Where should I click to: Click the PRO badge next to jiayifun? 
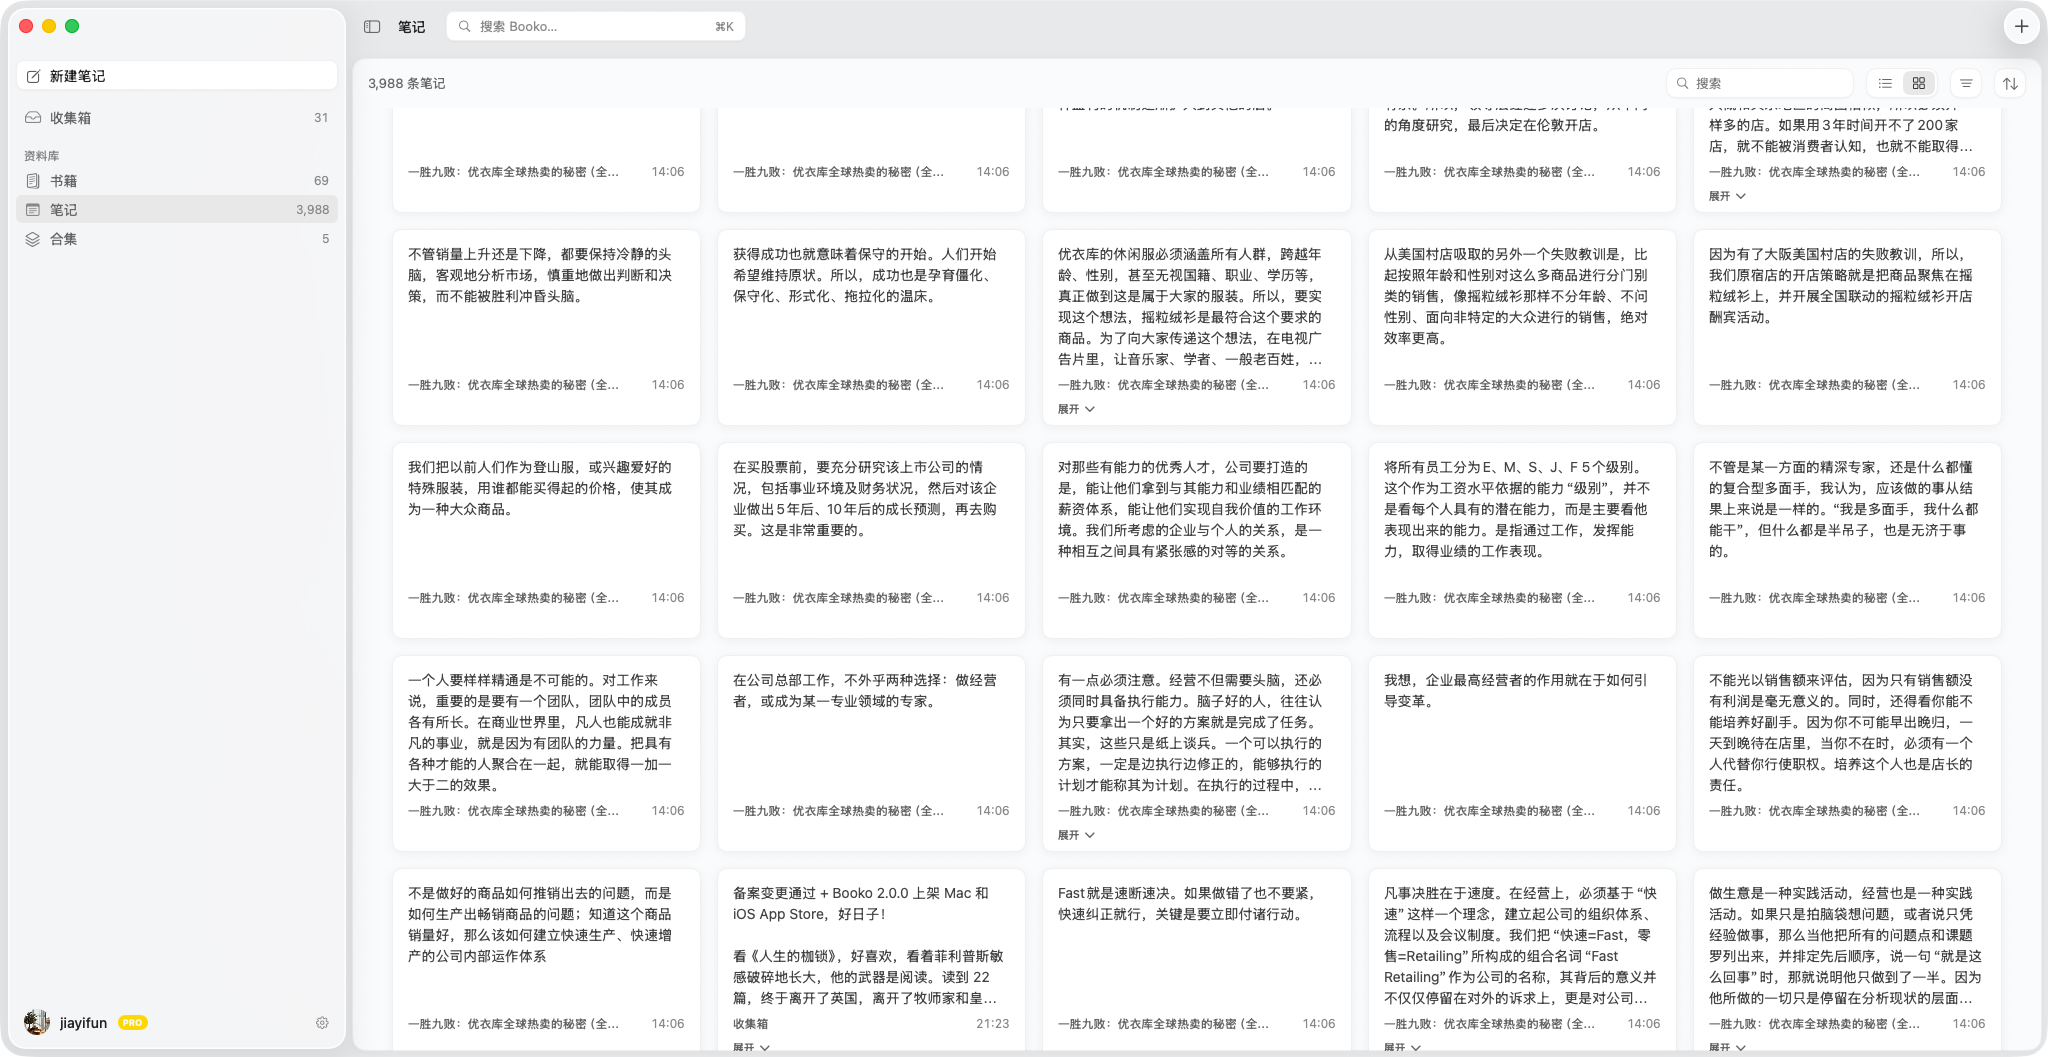(132, 1023)
